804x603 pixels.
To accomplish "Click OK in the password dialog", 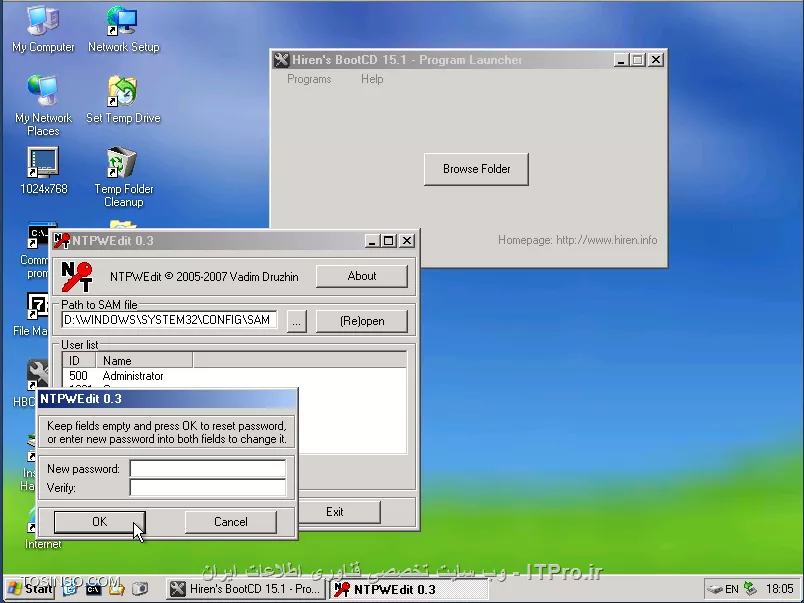I will [99, 522].
